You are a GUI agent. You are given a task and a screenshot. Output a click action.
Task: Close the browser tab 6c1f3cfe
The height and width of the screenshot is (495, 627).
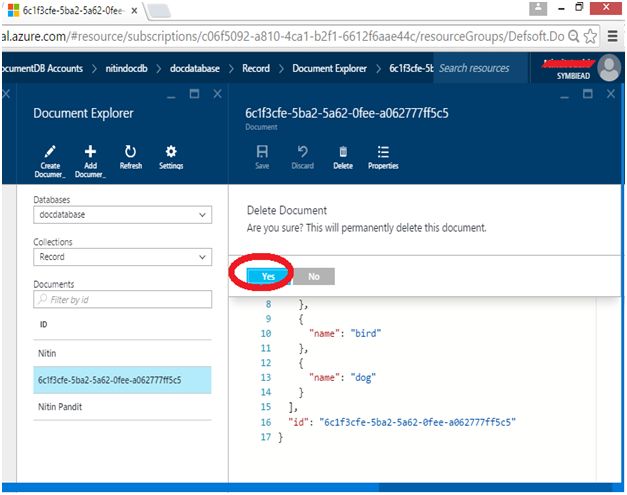tap(134, 11)
